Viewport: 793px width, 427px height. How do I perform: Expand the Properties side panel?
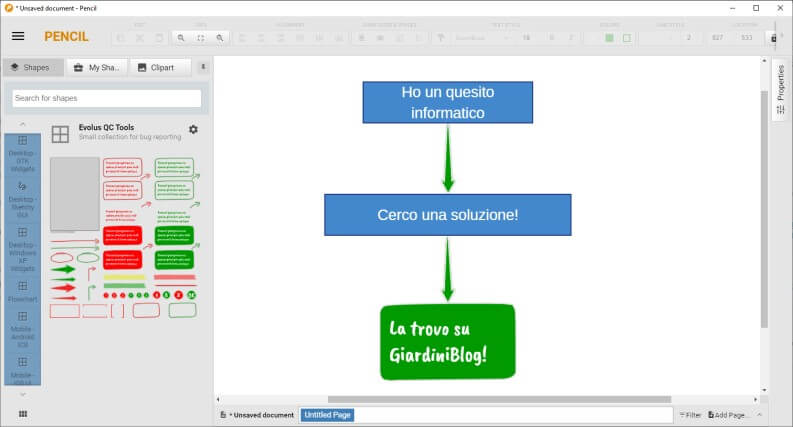click(x=781, y=89)
